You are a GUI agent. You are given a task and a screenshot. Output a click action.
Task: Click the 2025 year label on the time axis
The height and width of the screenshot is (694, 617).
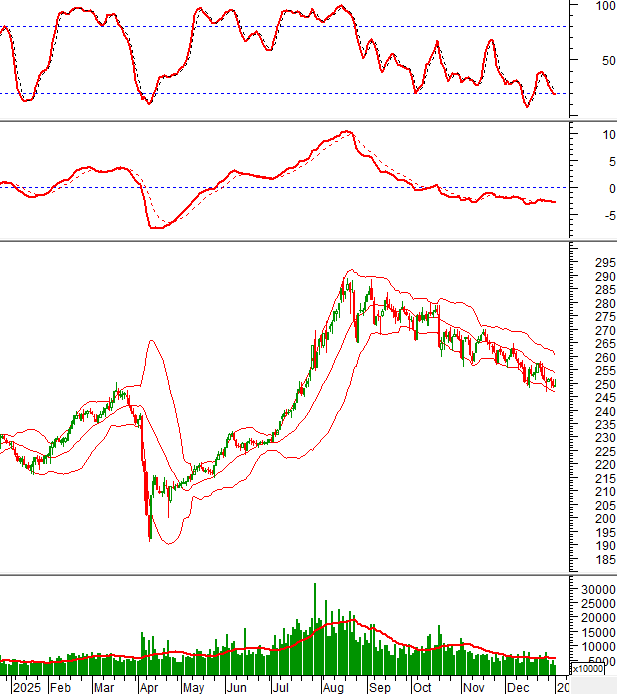(20, 687)
